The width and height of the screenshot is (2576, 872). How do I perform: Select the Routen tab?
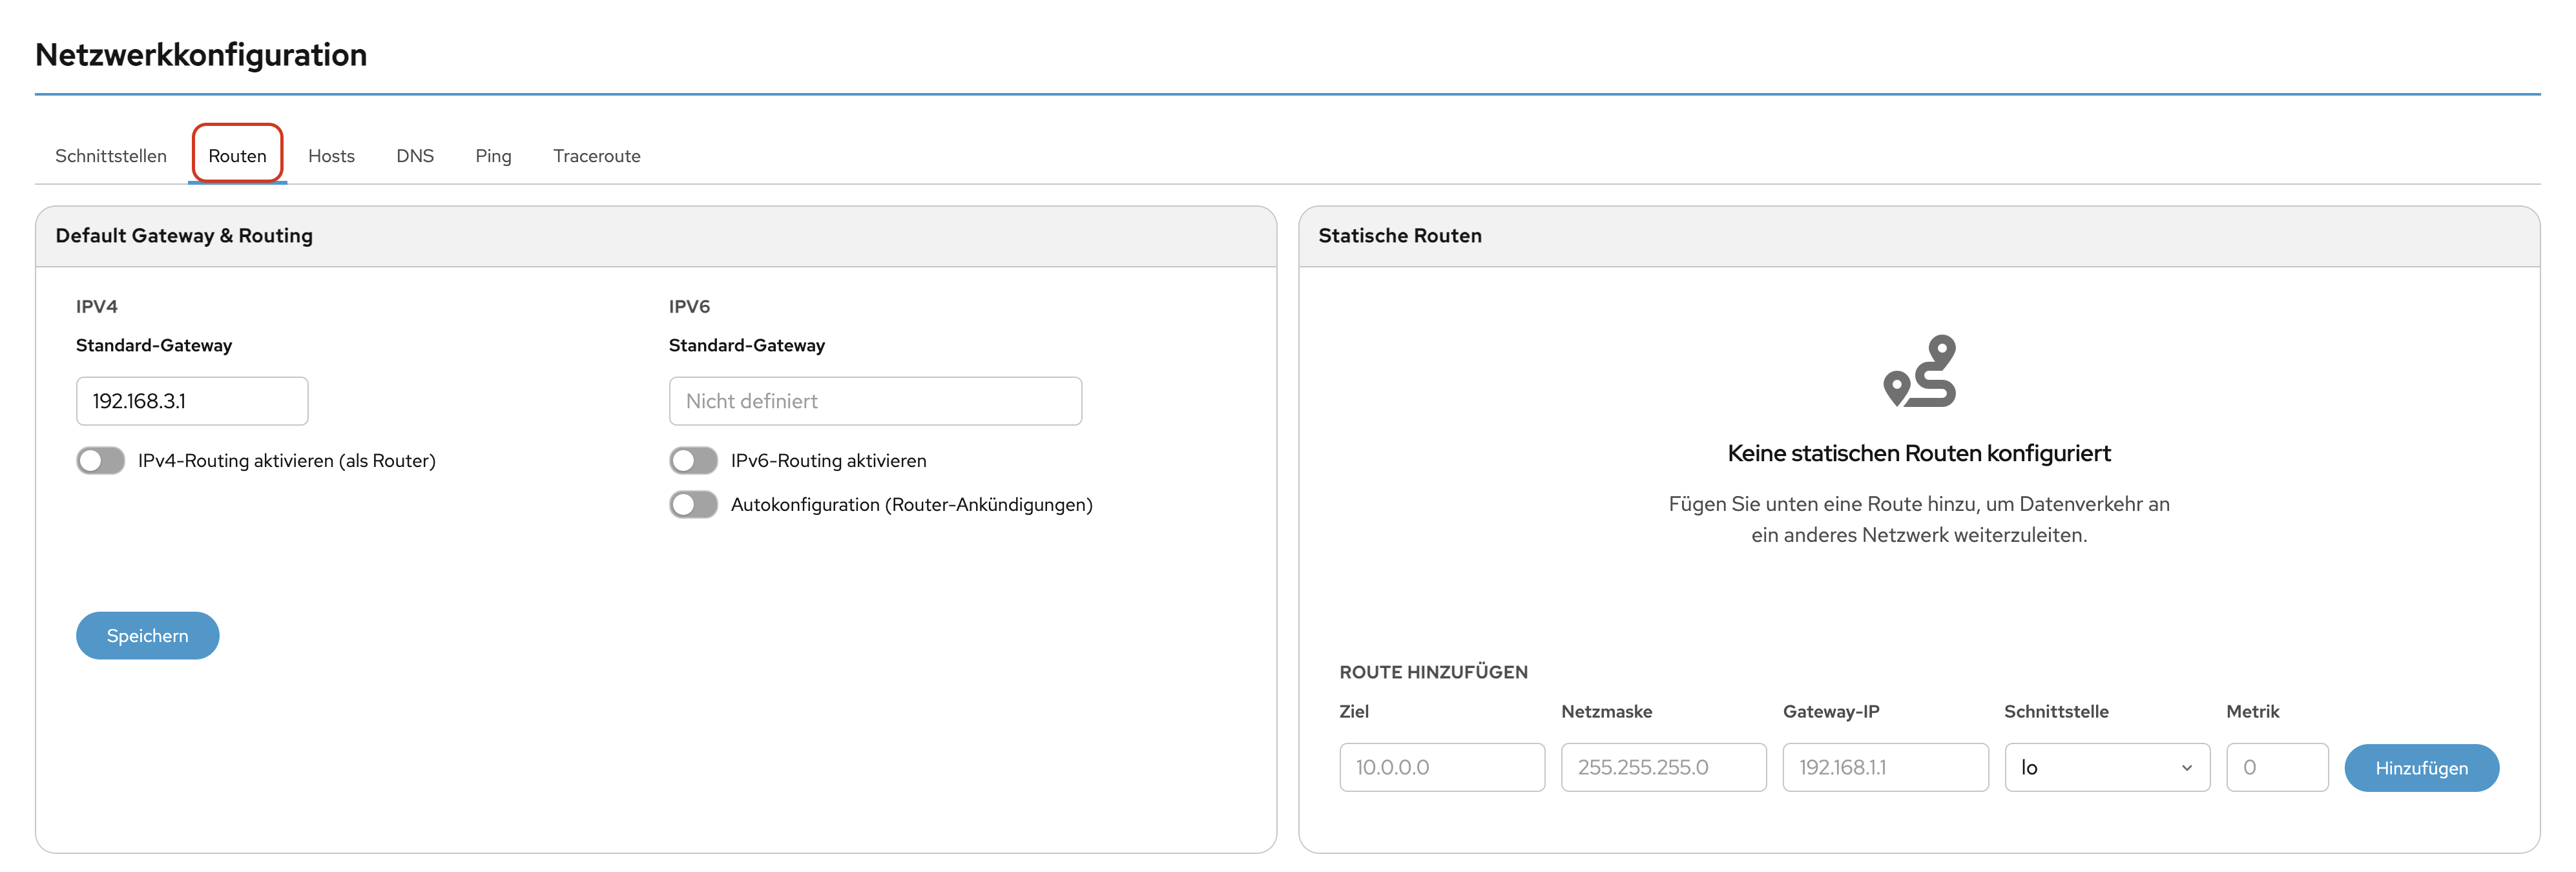237,156
